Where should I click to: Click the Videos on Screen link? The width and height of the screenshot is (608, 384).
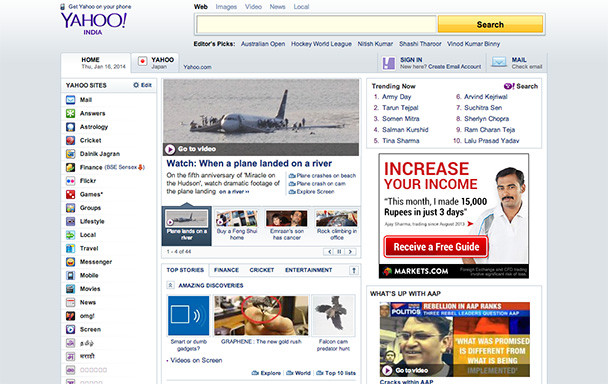[x=196, y=360]
